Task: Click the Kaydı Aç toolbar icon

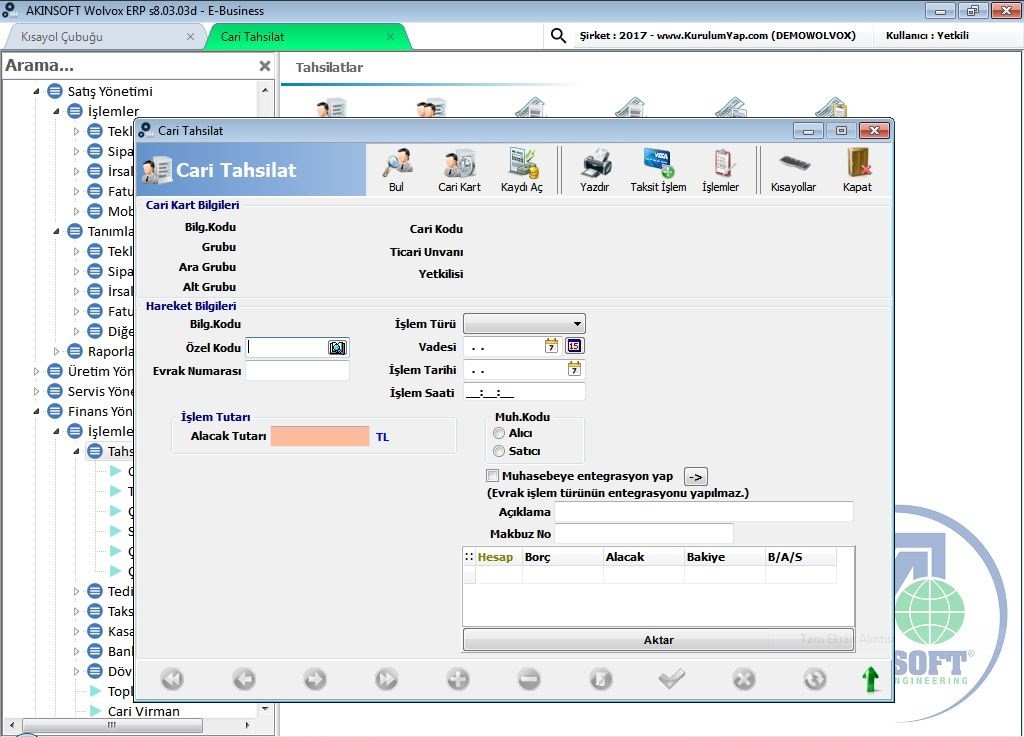Action: point(522,170)
